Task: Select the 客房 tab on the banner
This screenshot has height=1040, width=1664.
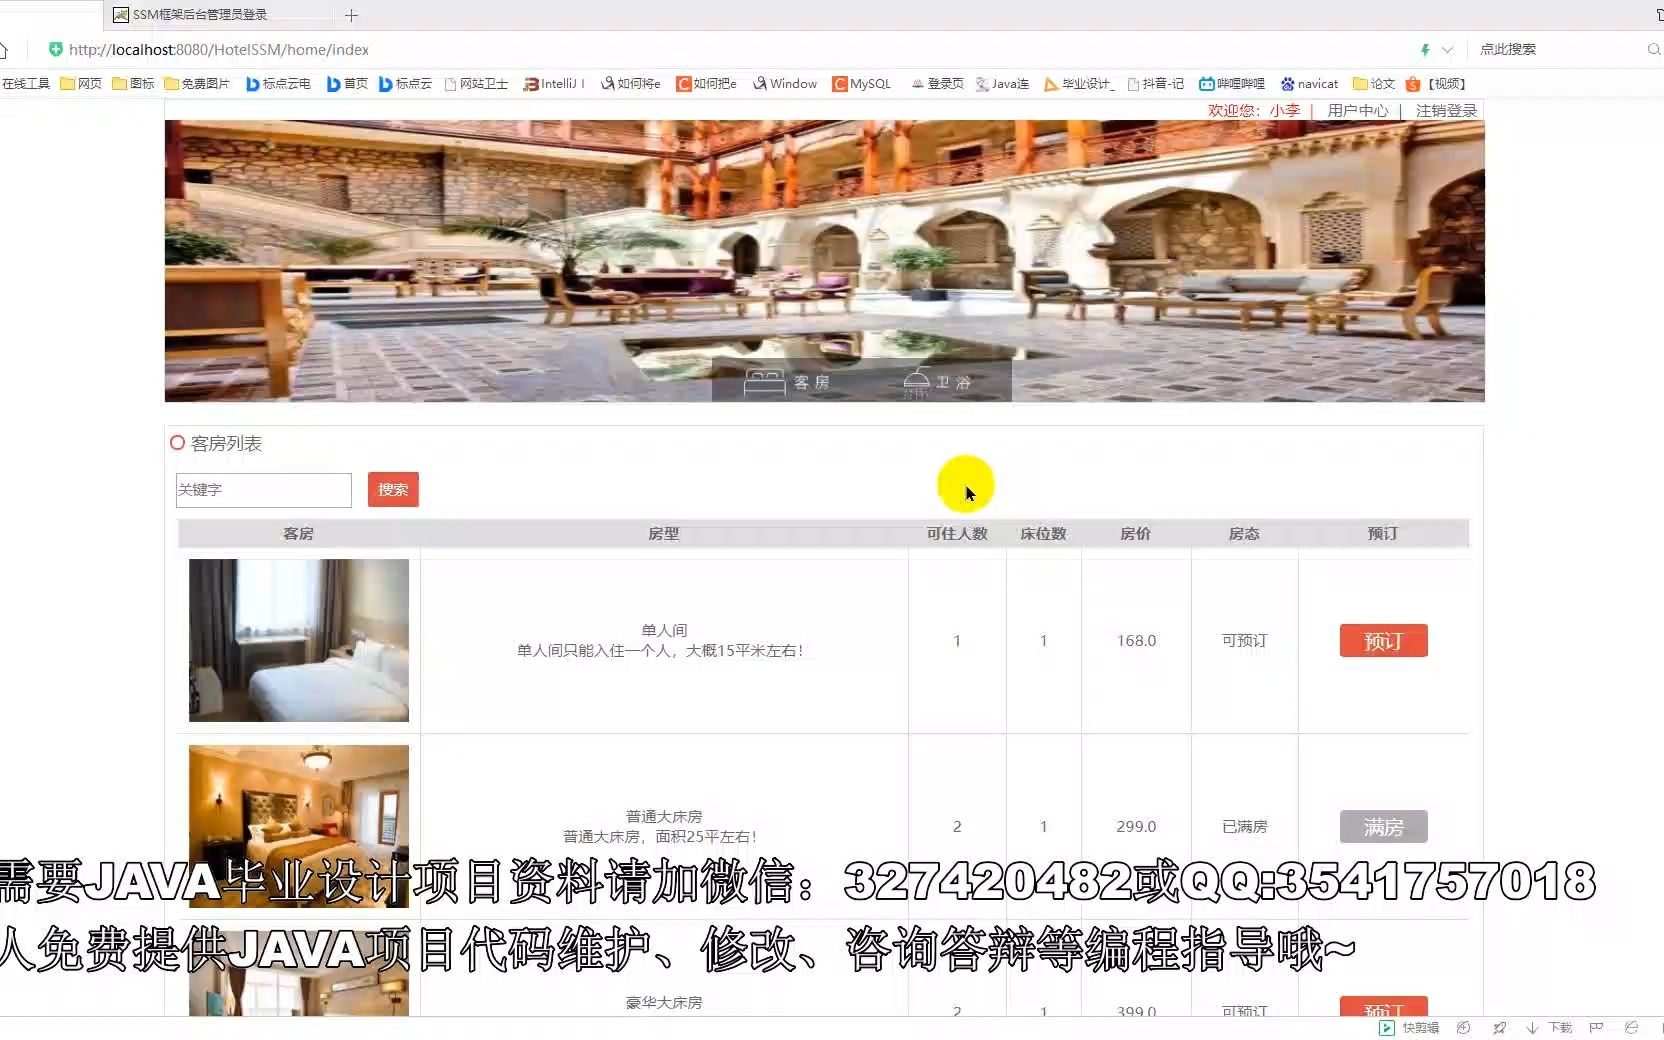Action: pyautogui.click(x=788, y=382)
